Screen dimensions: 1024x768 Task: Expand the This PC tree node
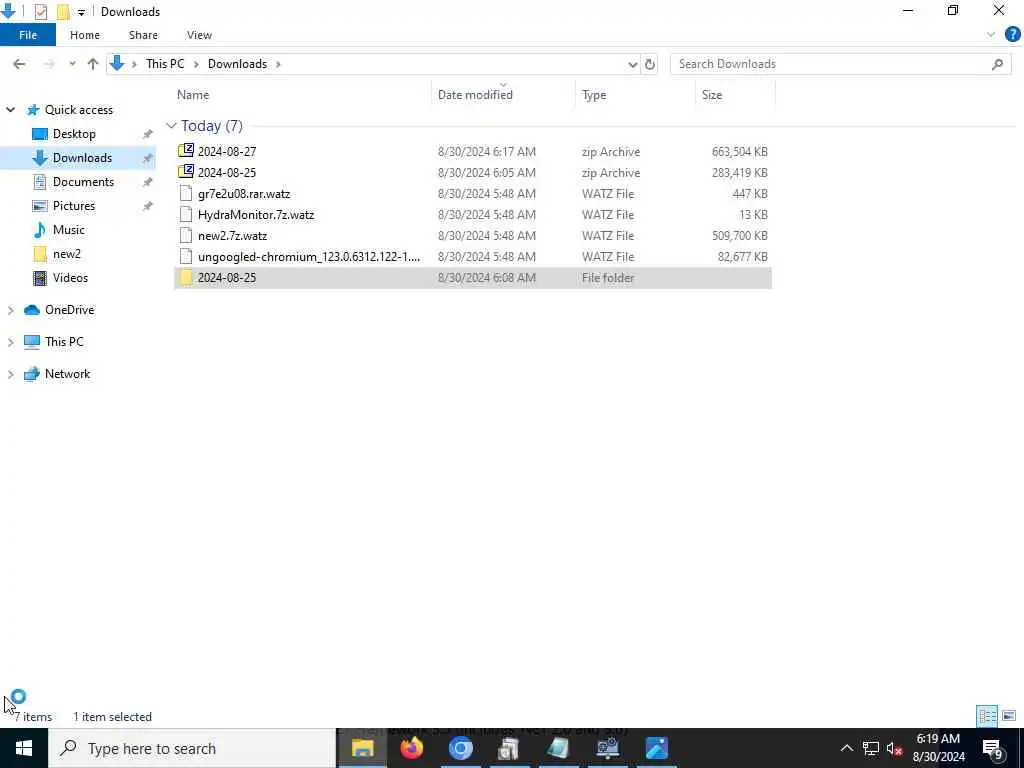[x=10, y=342]
